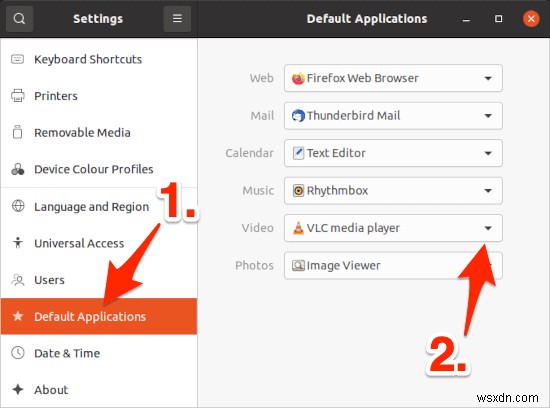Click the star icon of Default Applications
Viewport: 550px width, 408px height.
tap(18, 316)
